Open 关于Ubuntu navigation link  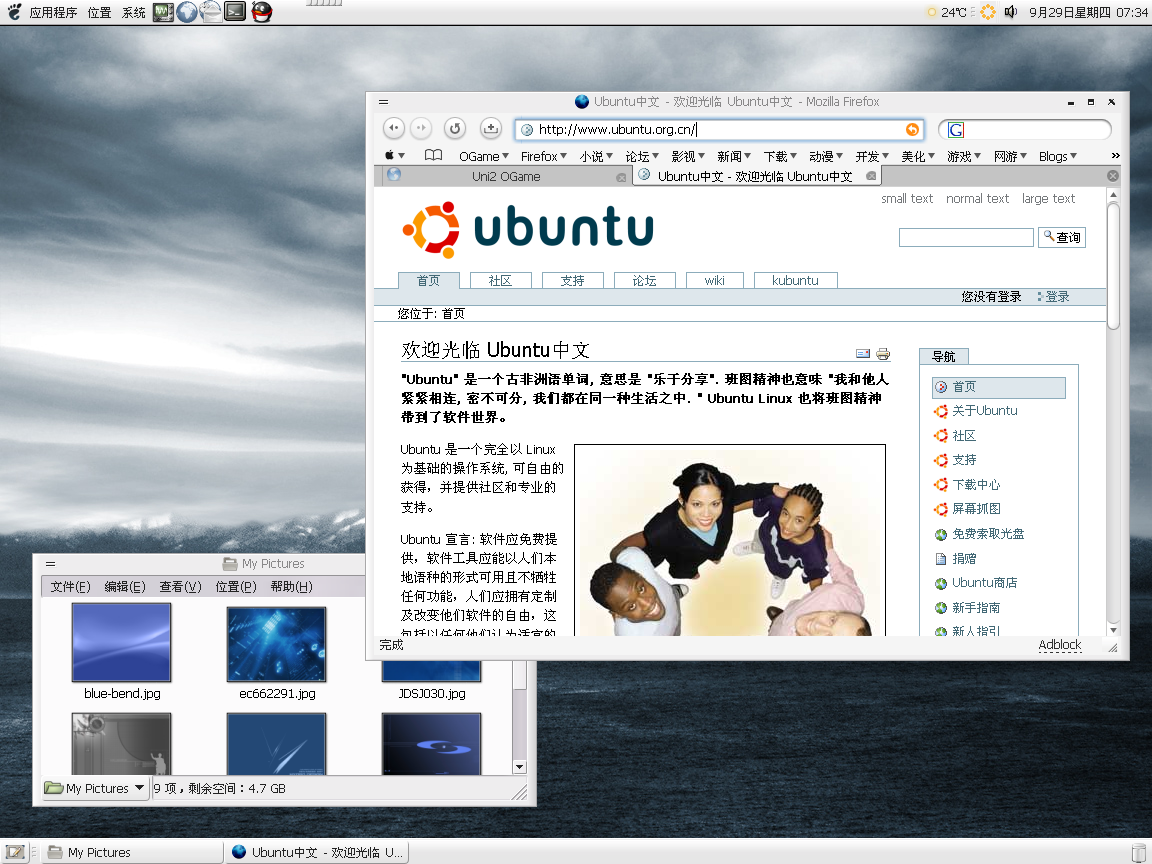coord(984,411)
